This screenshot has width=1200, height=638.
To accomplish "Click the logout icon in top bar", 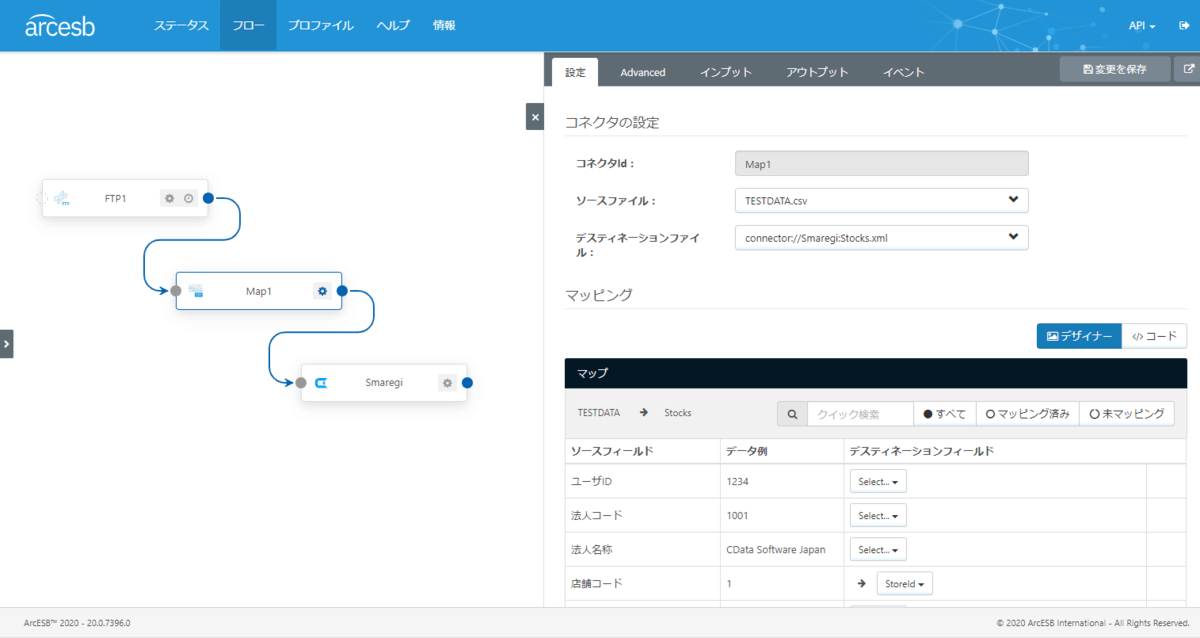I will [1183, 26].
